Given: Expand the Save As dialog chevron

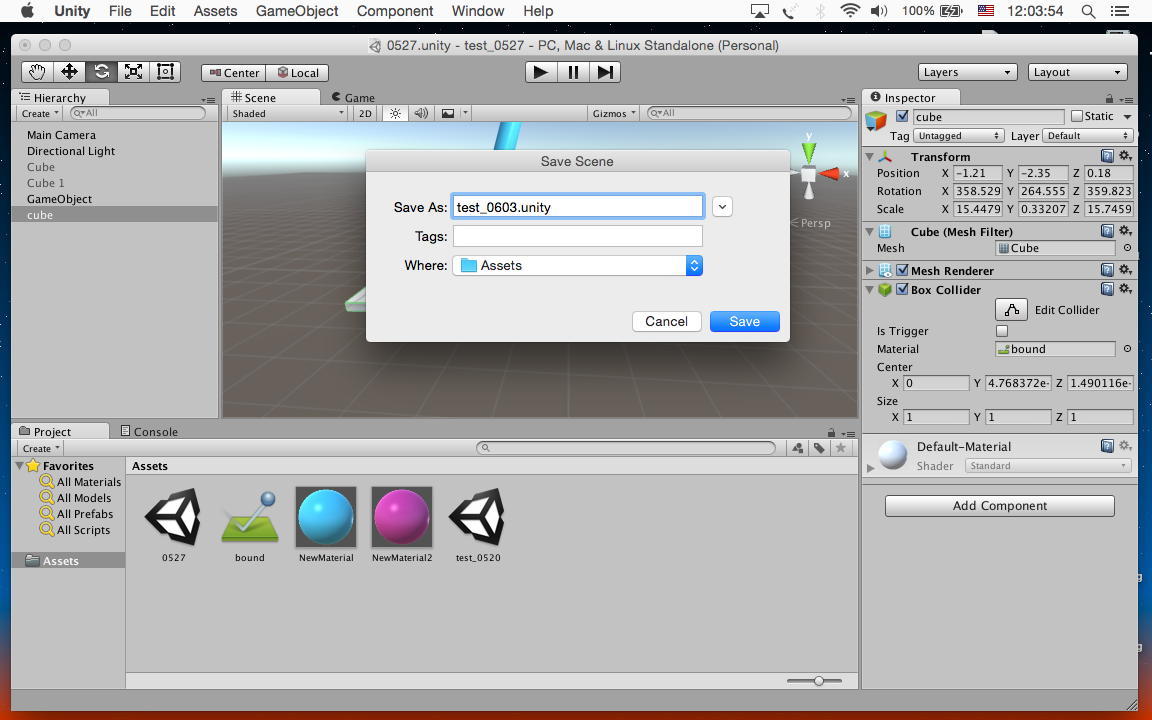Looking at the screenshot, I should click(722, 207).
